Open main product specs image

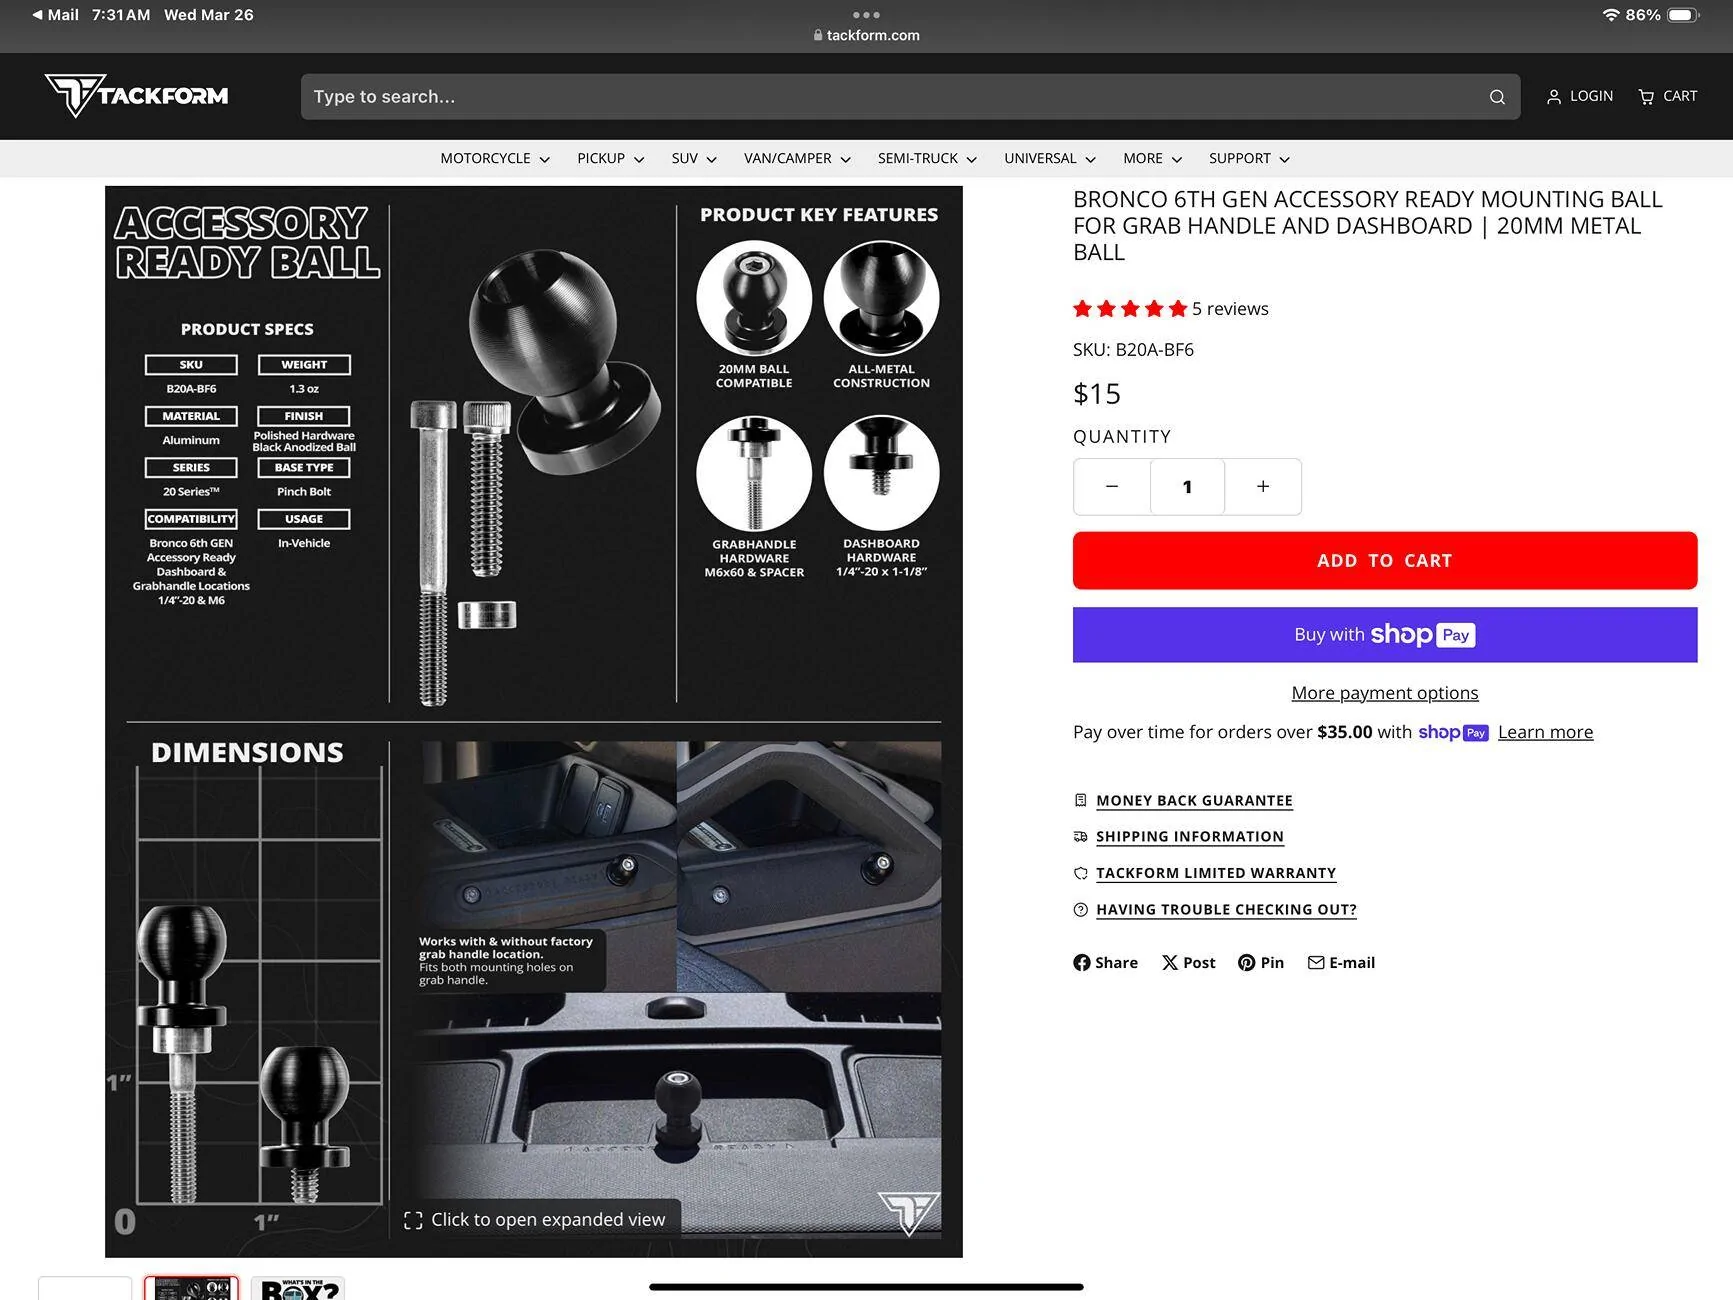pos(534,721)
